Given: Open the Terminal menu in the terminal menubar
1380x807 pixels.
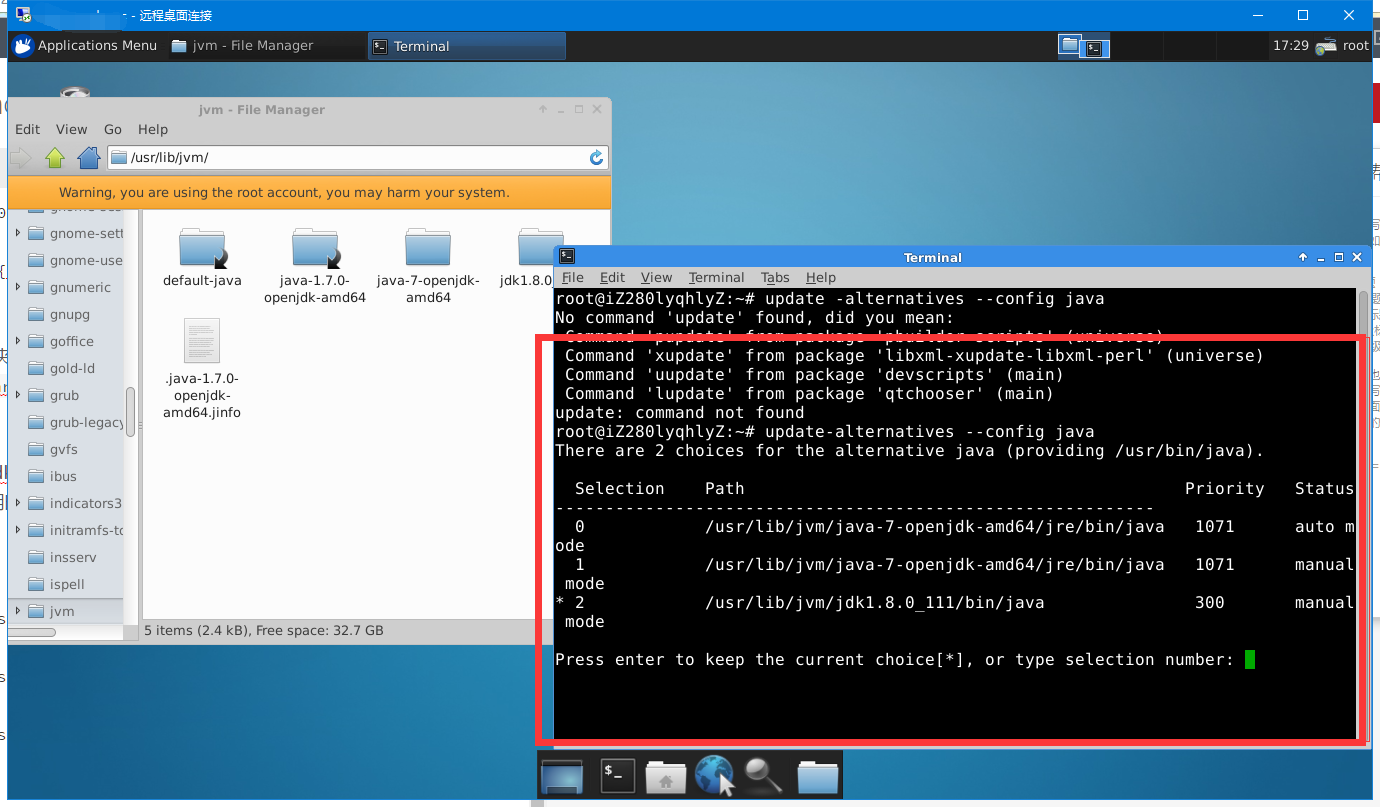Looking at the screenshot, I should pyautogui.click(x=716, y=277).
